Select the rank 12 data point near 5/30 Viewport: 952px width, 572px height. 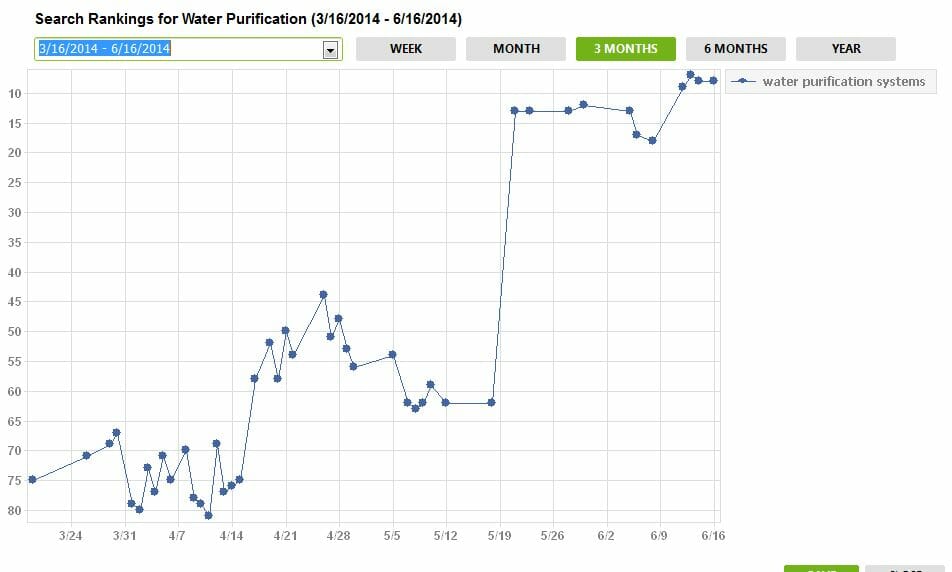pyautogui.click(x=583, y=104)
